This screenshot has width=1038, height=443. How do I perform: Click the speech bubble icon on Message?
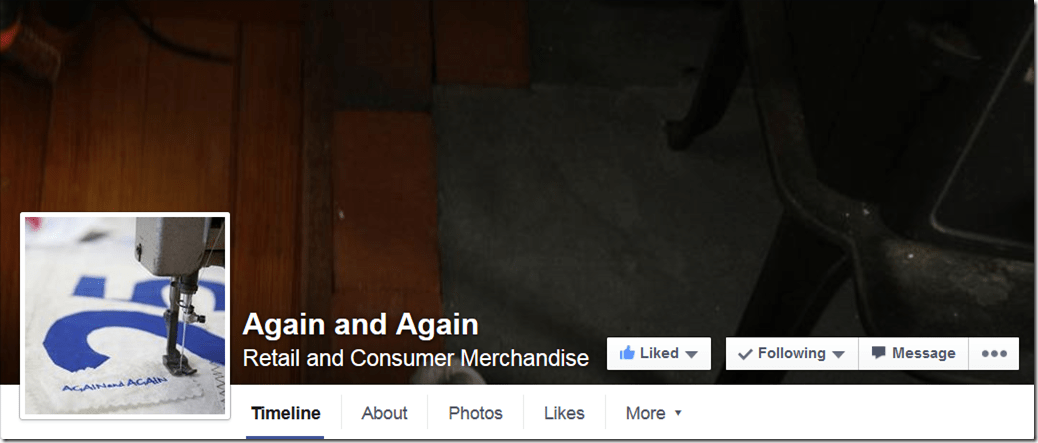pos(878,353)
